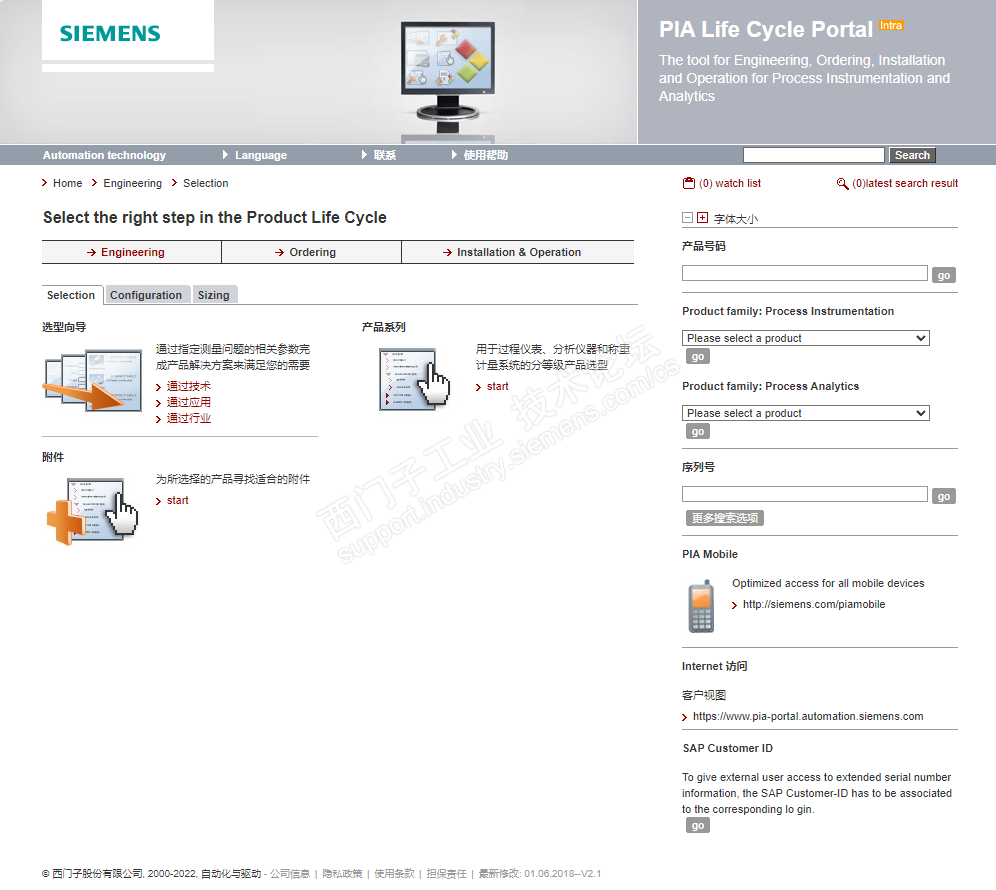The width and height of the screenshot is (996, 890).
Task: Go to Engineering breadcrumb
Action: [x=132, y=183]
